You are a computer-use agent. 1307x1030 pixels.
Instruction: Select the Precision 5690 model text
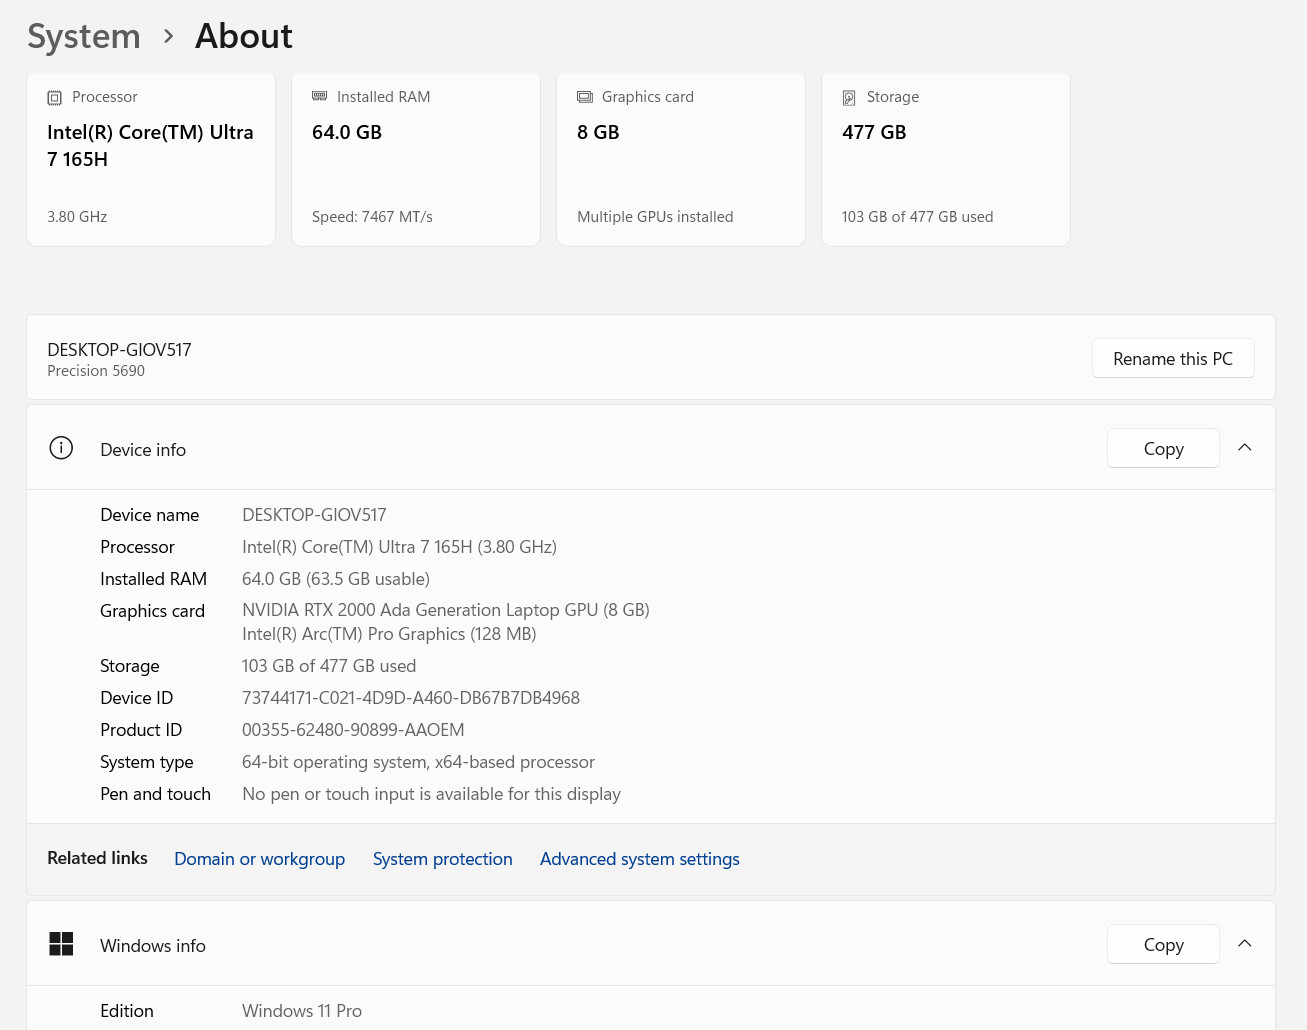point(96,371)
